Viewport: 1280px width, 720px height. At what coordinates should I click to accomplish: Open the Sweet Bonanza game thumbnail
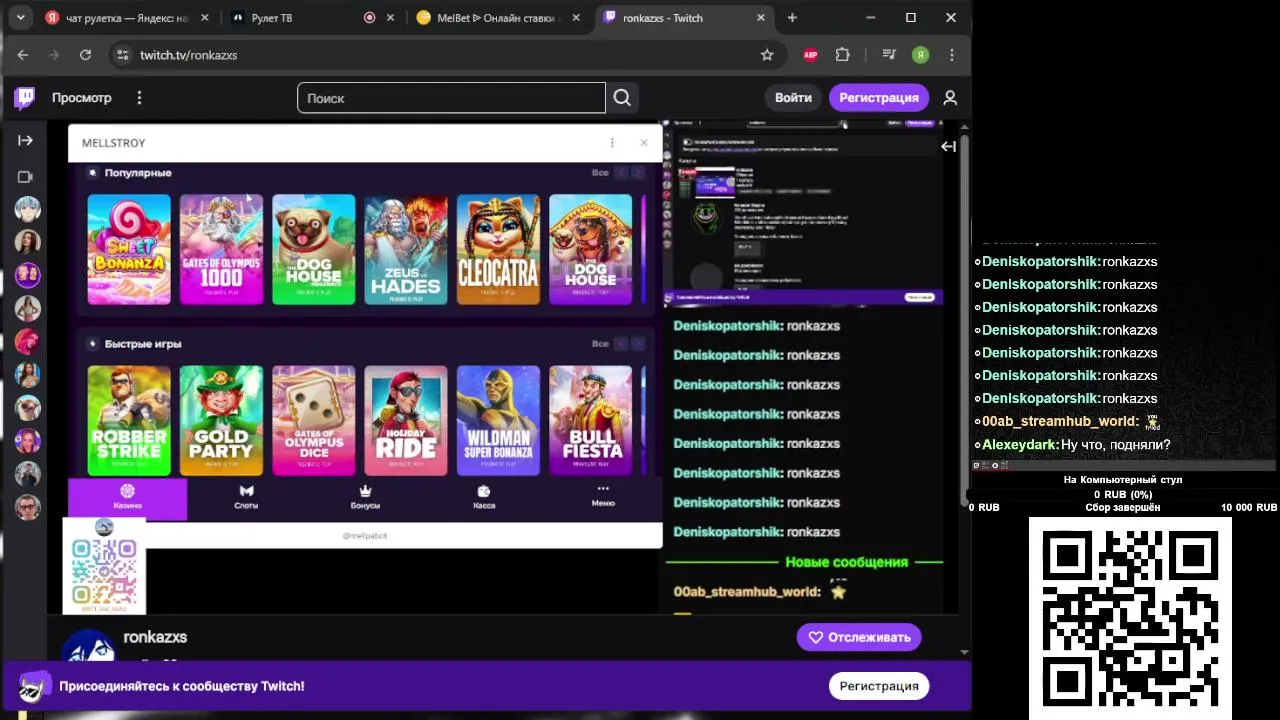129,249
